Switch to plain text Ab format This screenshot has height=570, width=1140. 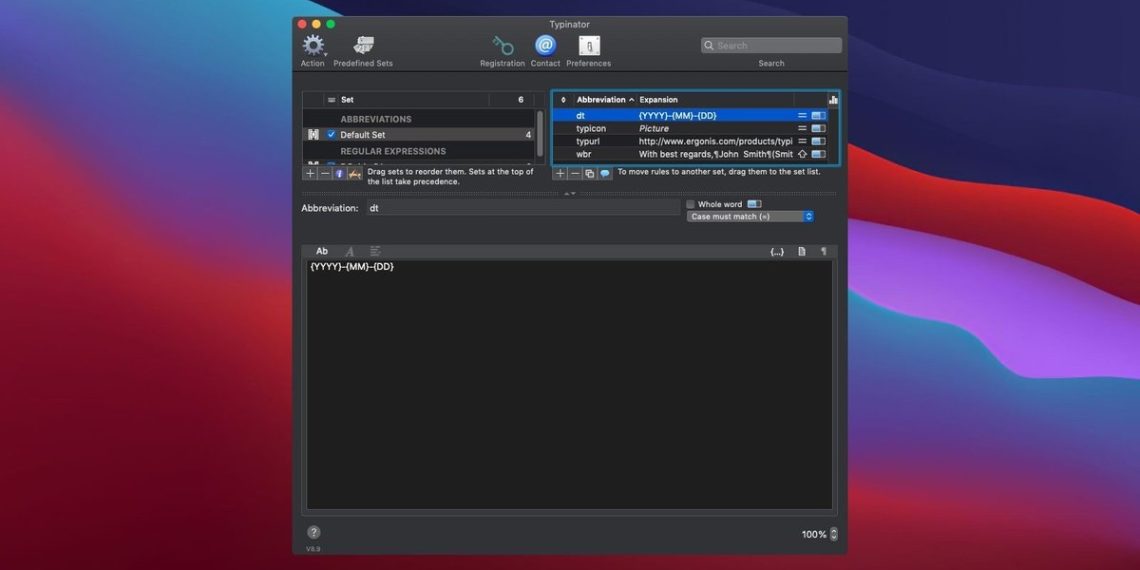coord(322,252)
